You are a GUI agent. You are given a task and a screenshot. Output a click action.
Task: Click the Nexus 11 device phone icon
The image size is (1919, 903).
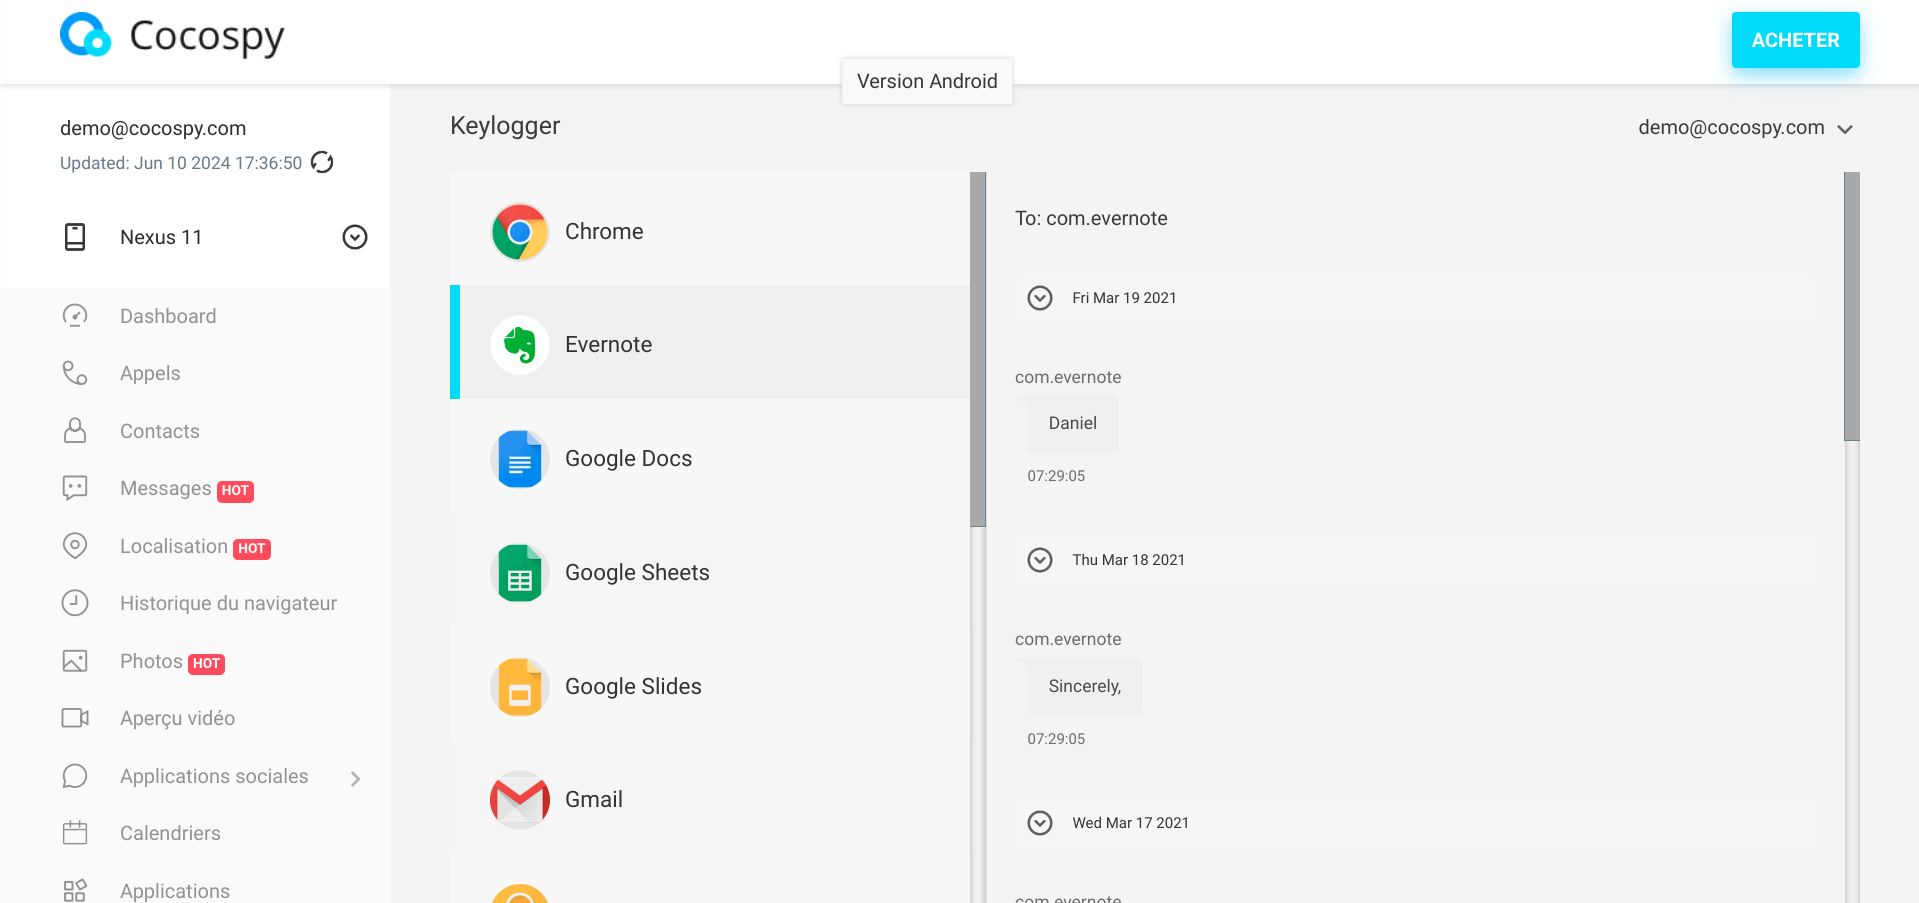click(75, 237)
